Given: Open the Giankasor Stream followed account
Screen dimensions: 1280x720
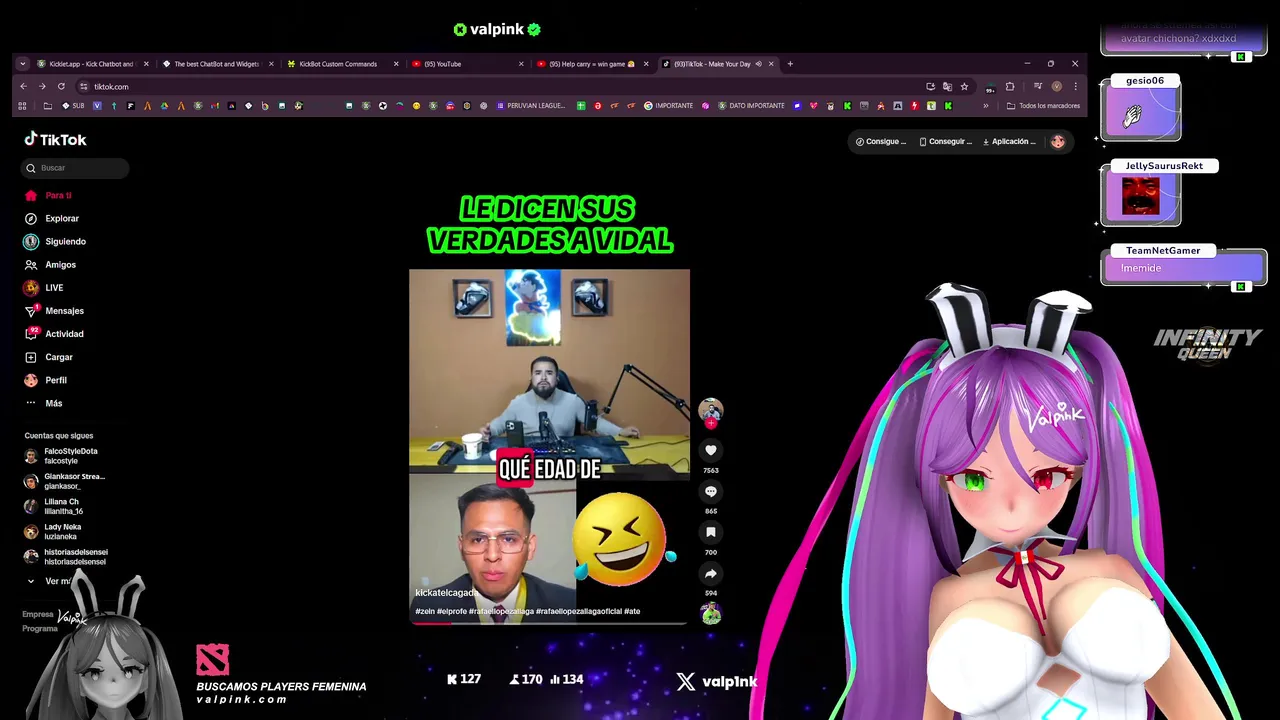Looking at the screenshot, I should 64,481.
